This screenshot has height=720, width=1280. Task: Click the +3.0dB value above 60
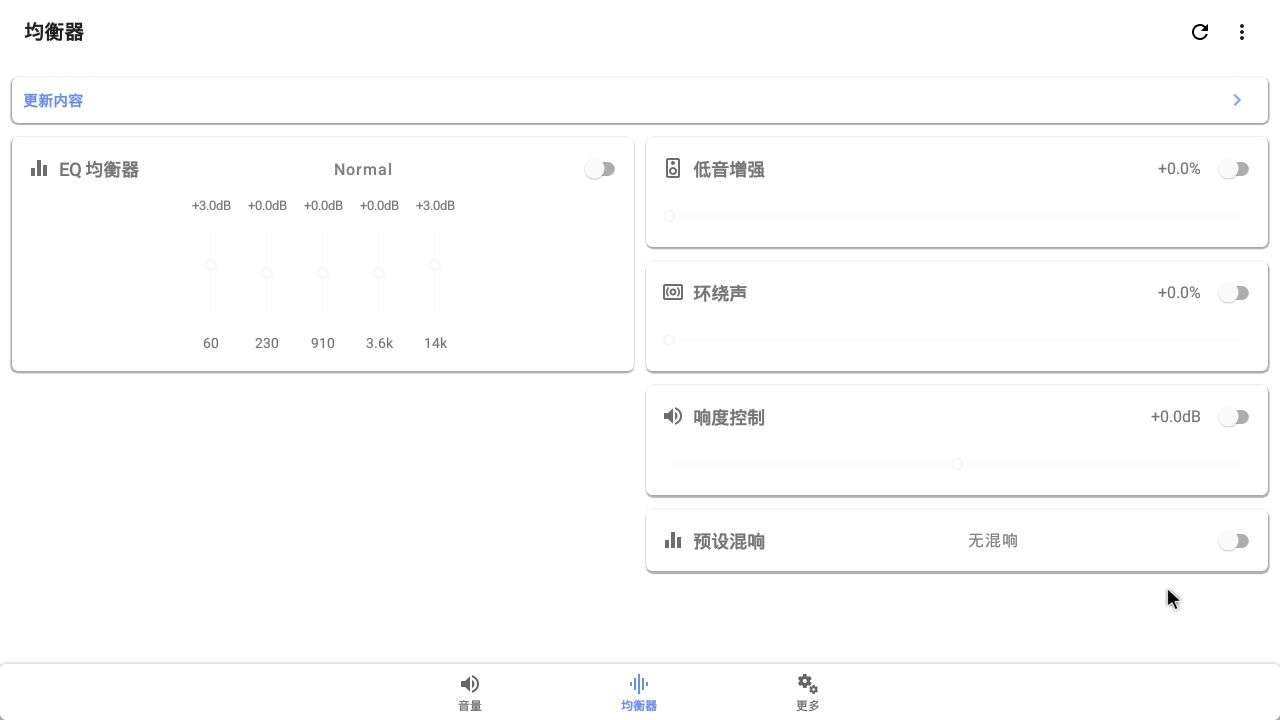(x=211, y=206)
